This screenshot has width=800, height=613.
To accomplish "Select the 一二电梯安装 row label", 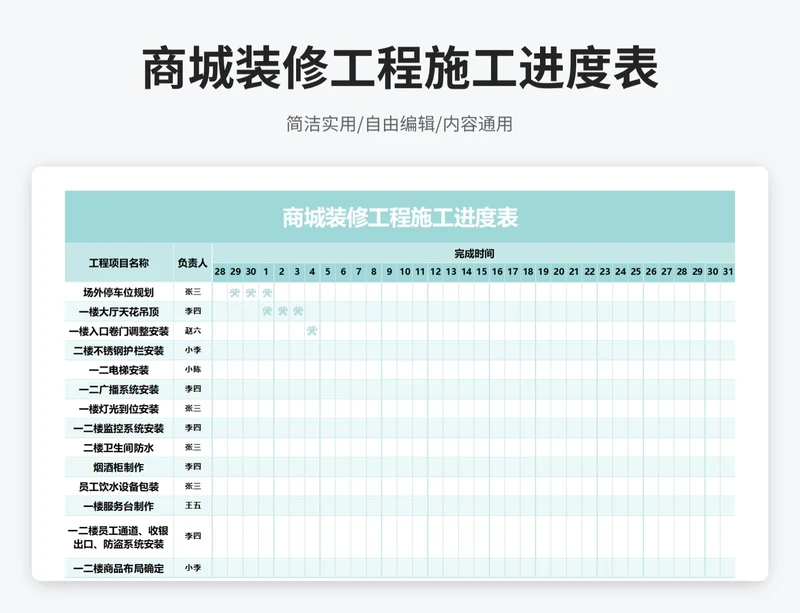I will 119,370.
